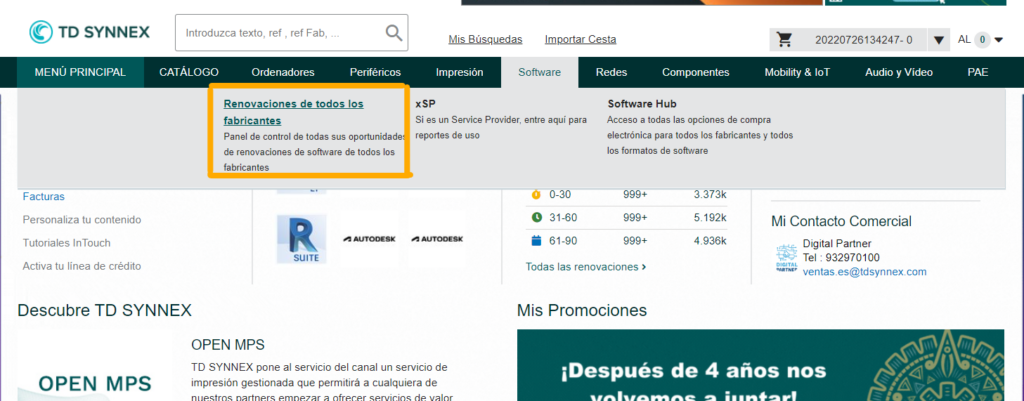
Task: Select the Periféricos menu item
Action: (375, 72)
